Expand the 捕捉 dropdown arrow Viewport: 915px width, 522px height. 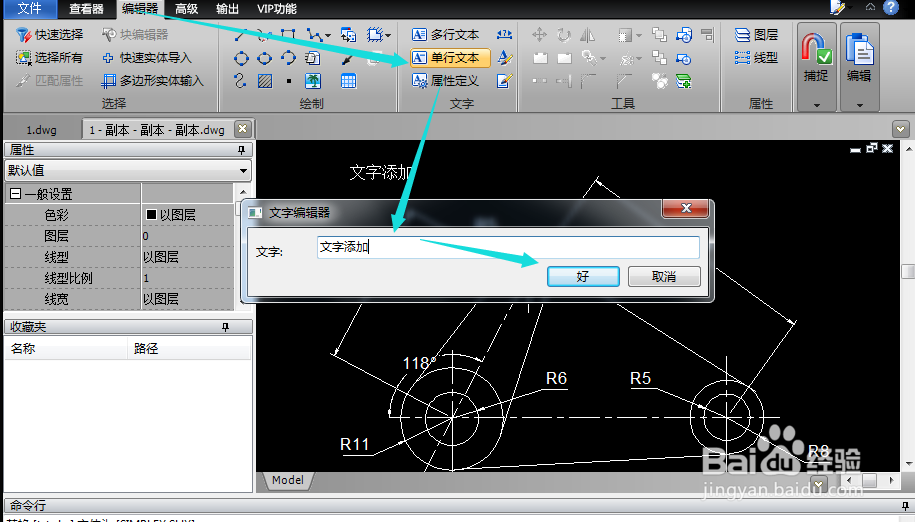(816, 105)
